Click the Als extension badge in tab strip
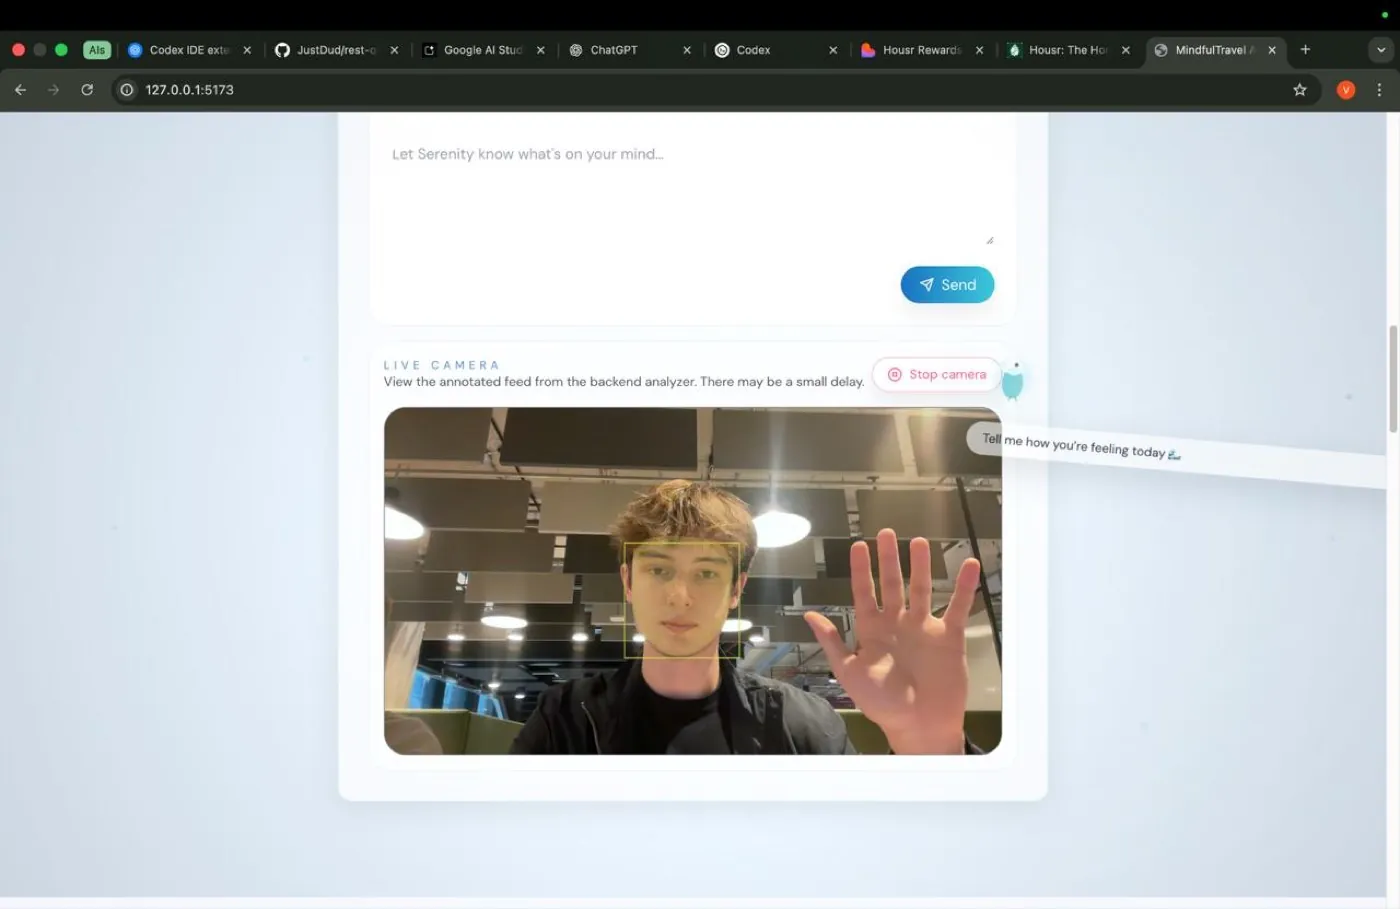The height and width of the screenshot is (909, 1400). tap(97, 50)
